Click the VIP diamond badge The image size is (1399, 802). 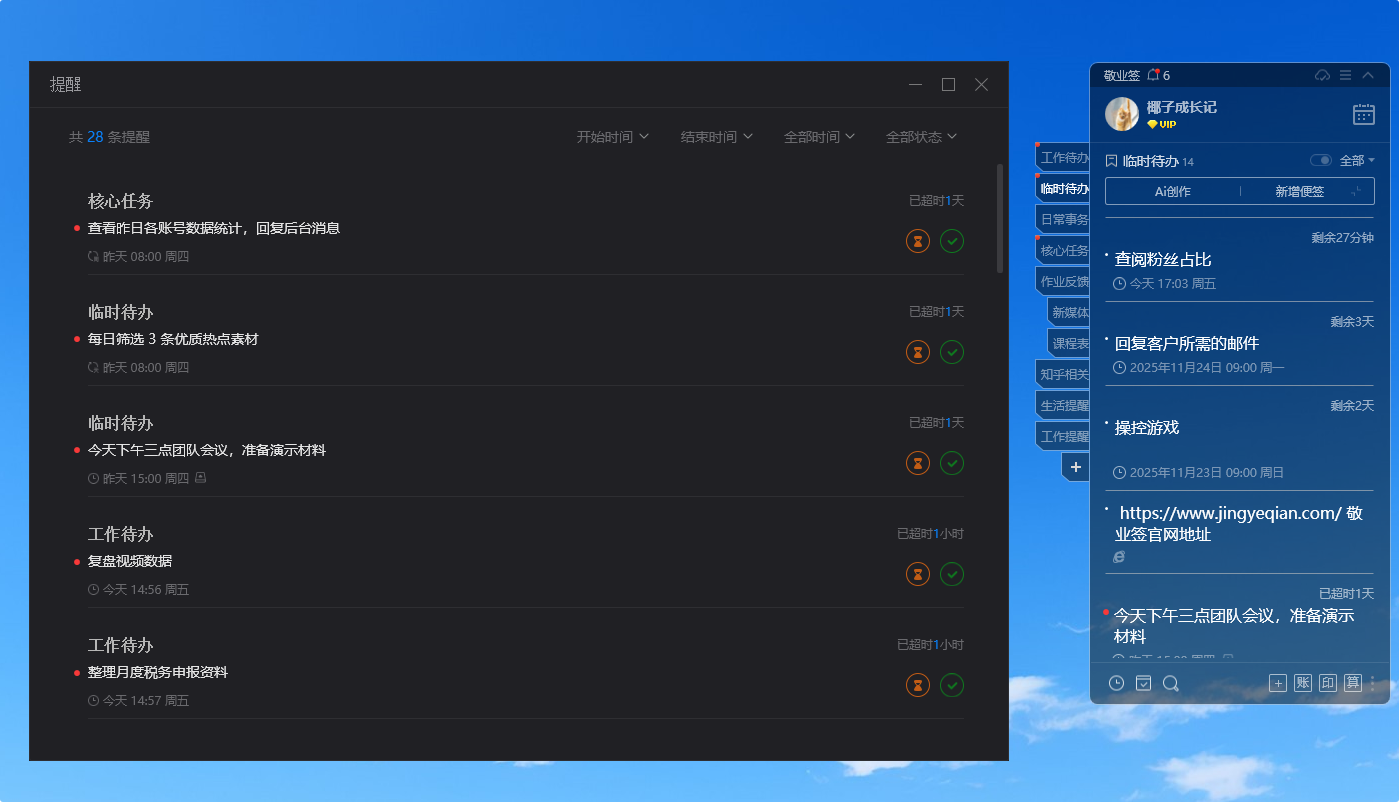coord(1161,125)
